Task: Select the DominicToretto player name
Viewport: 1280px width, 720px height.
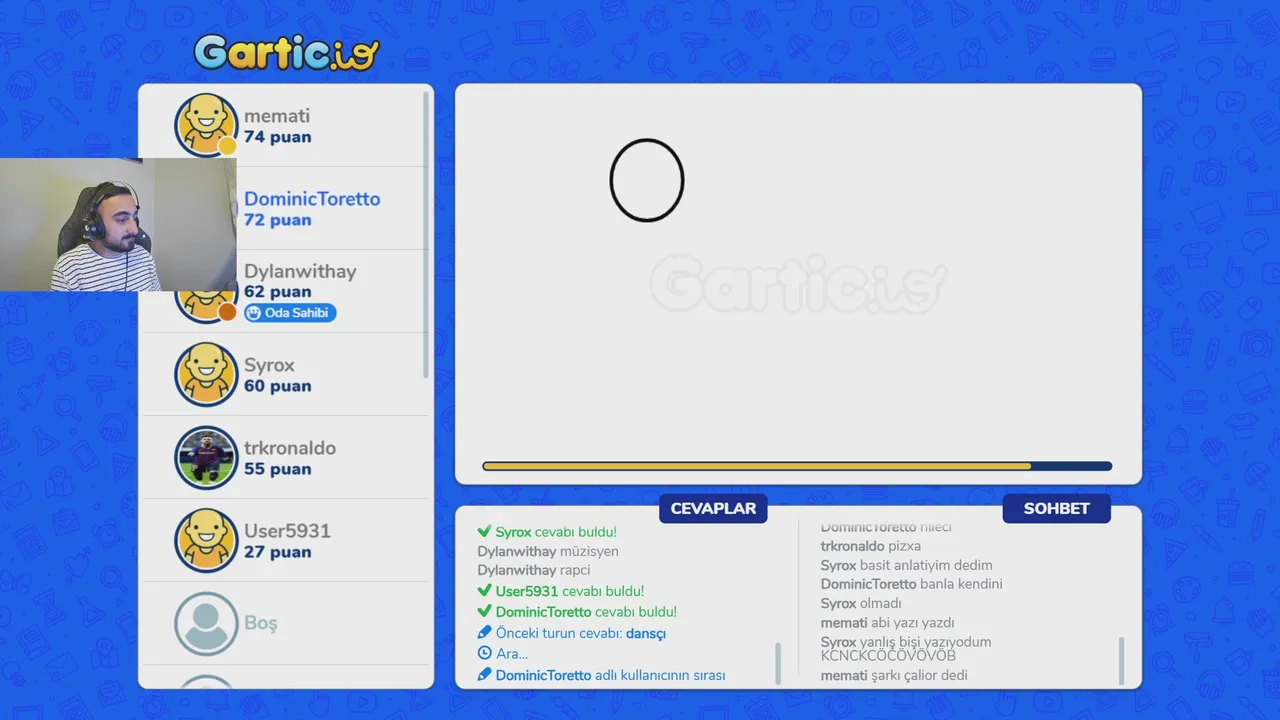Action: [312, 199]
